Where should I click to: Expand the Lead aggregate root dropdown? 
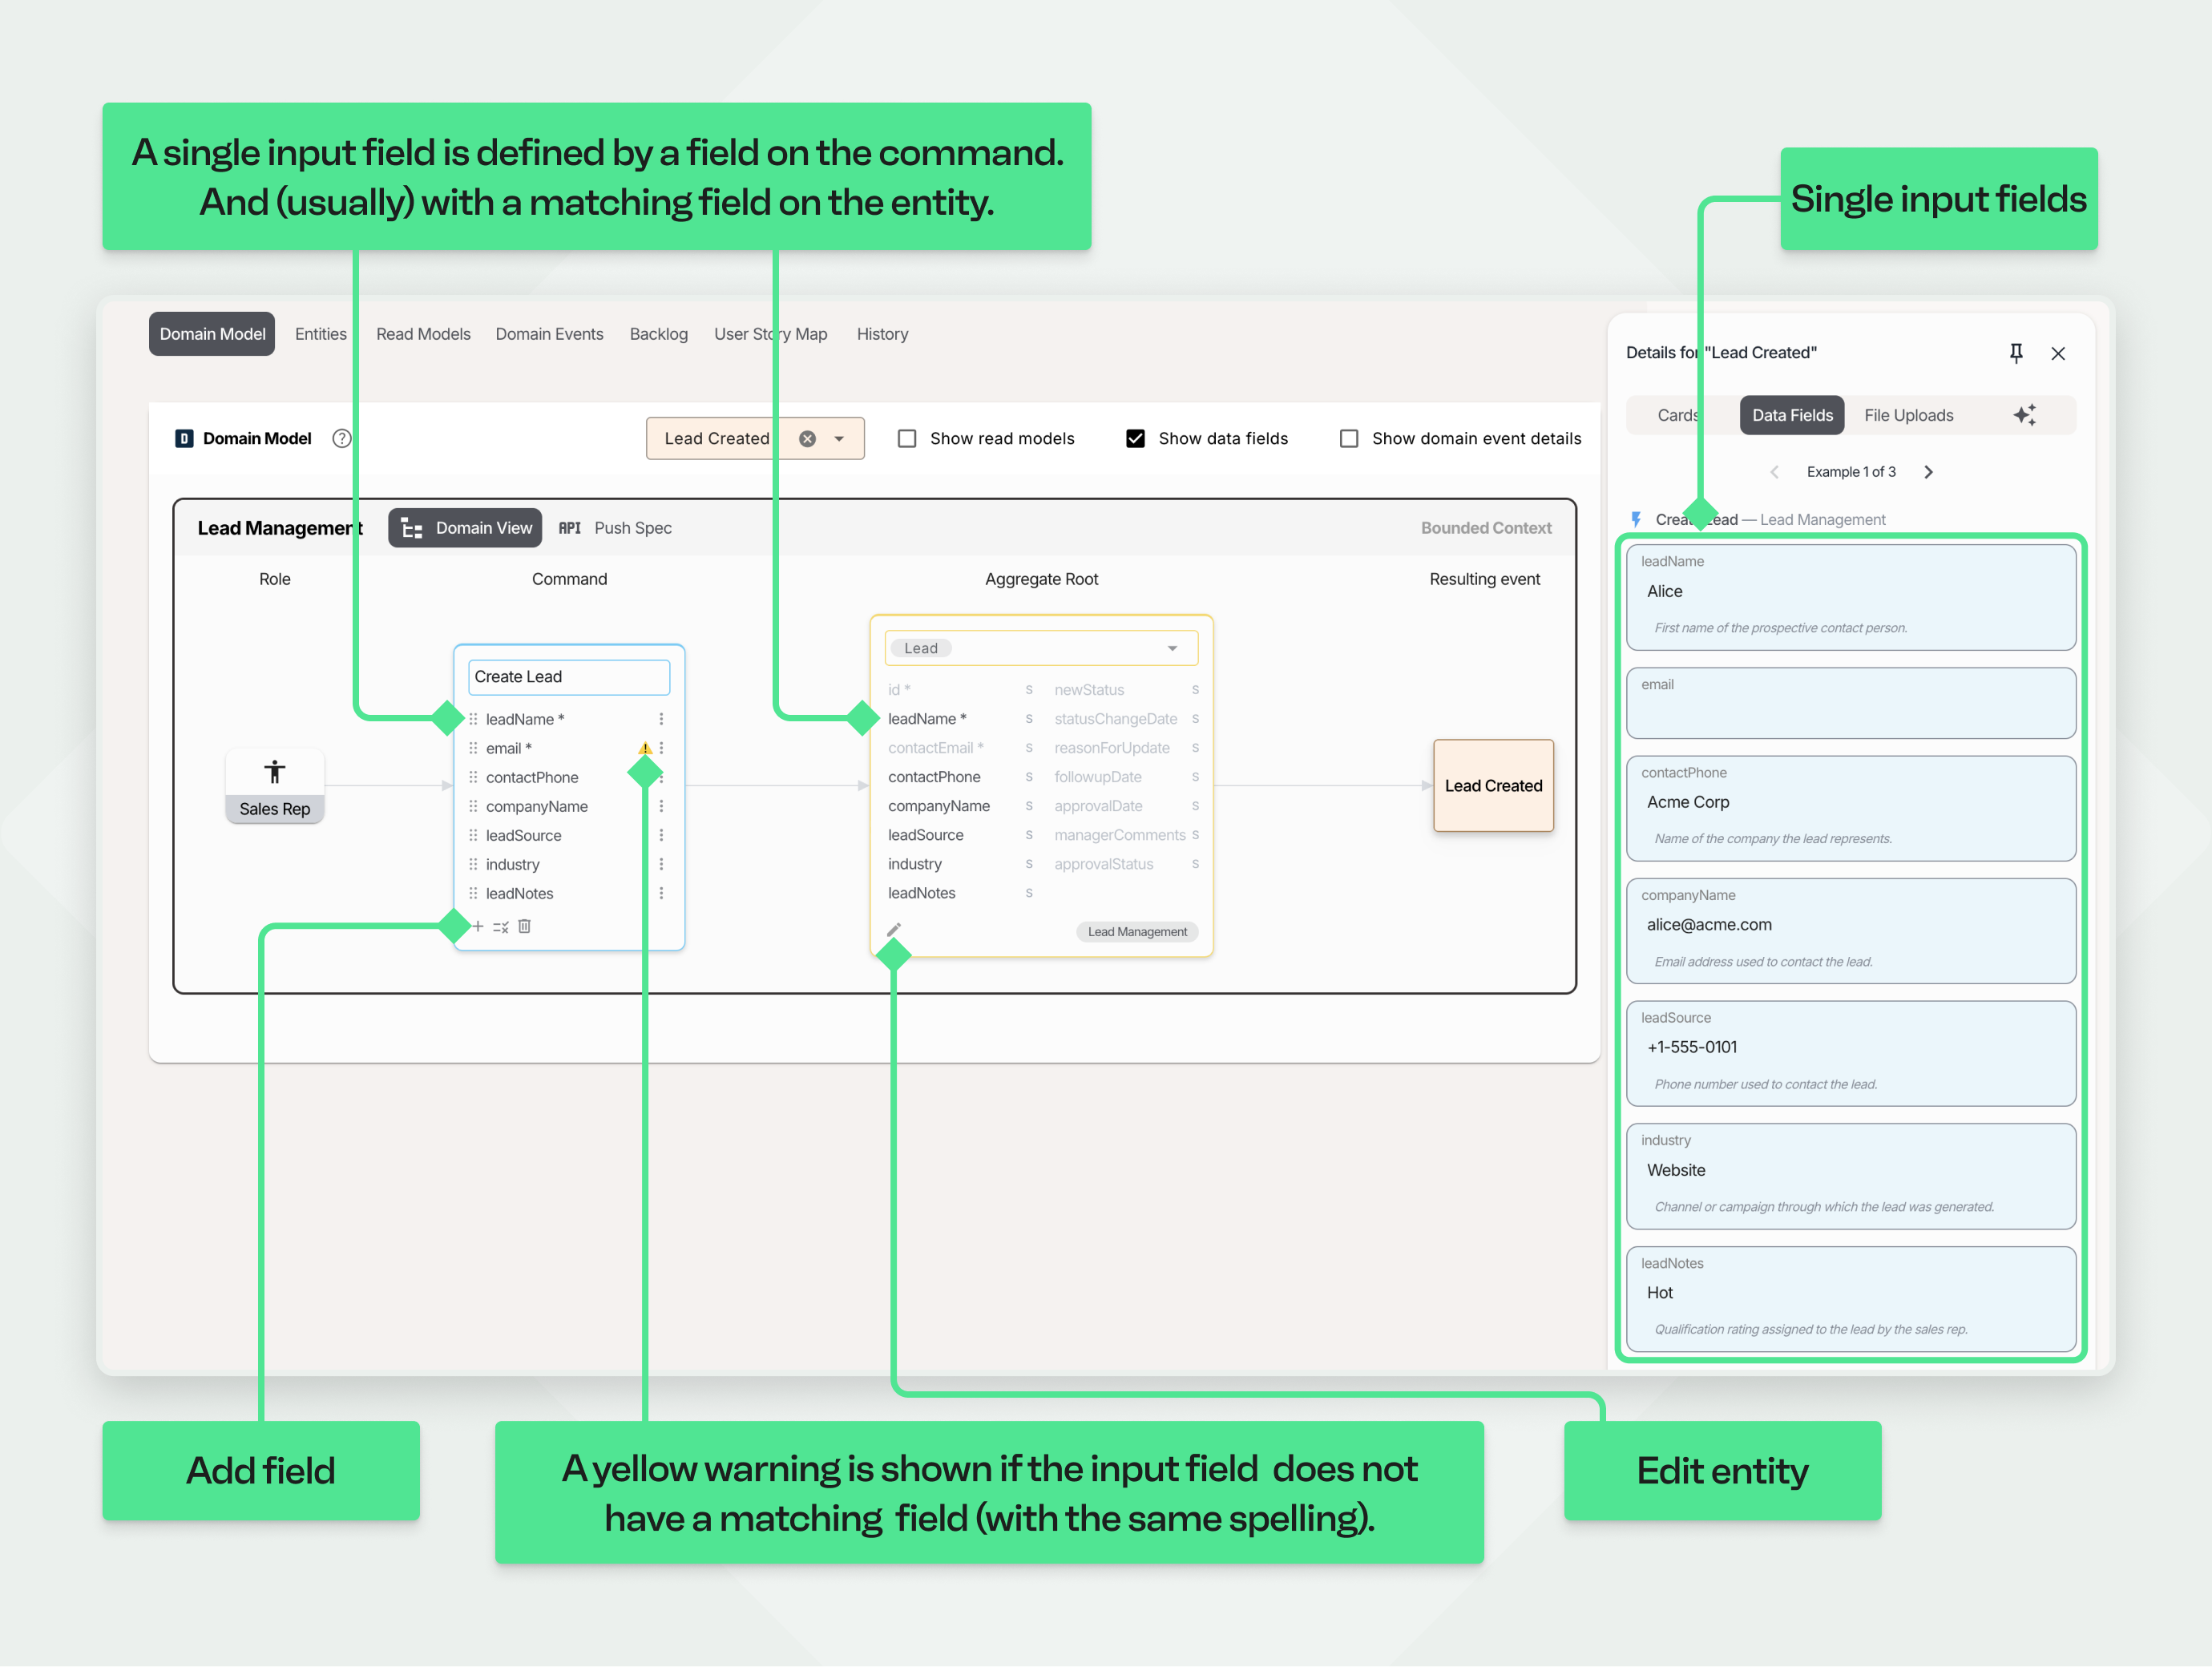pyautogui.click(x=1172, y=648)
